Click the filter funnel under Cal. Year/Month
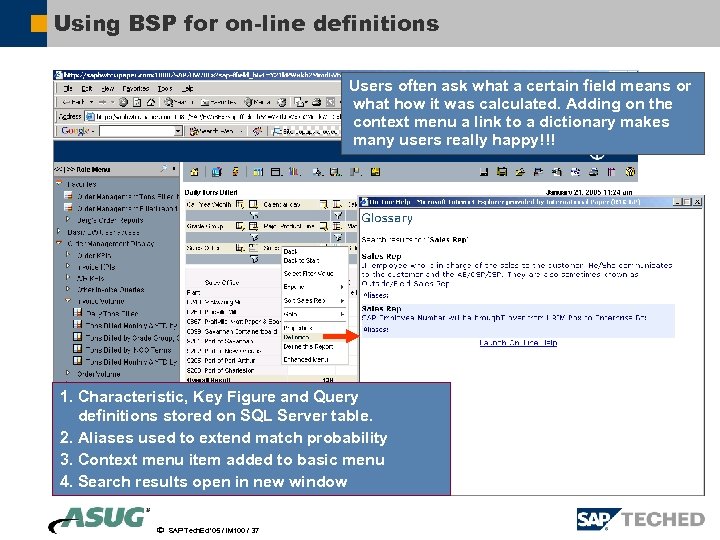Image resolution: width=720 pixels, height=540 pixels. point(254,215)
